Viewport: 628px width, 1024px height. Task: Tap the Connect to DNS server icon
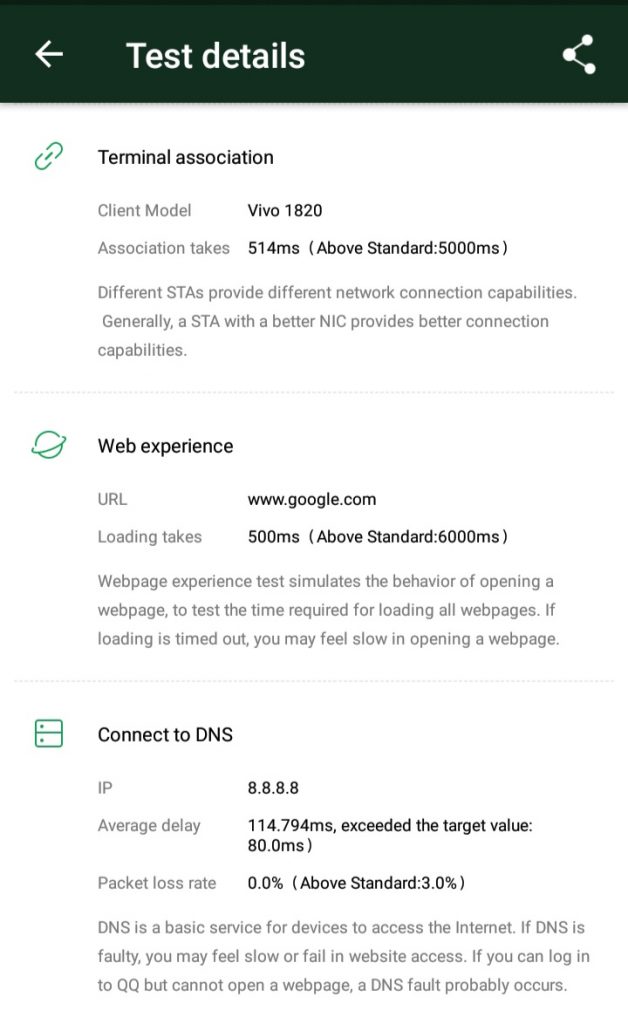[48, 734]
